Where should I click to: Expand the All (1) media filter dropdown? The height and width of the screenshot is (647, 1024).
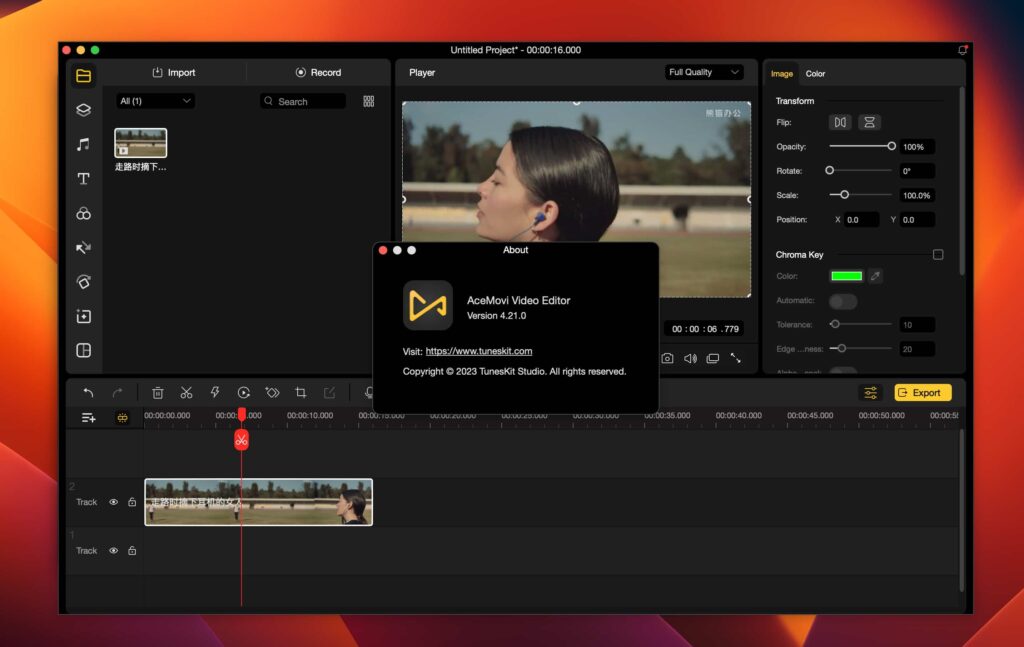coord(155,101)
